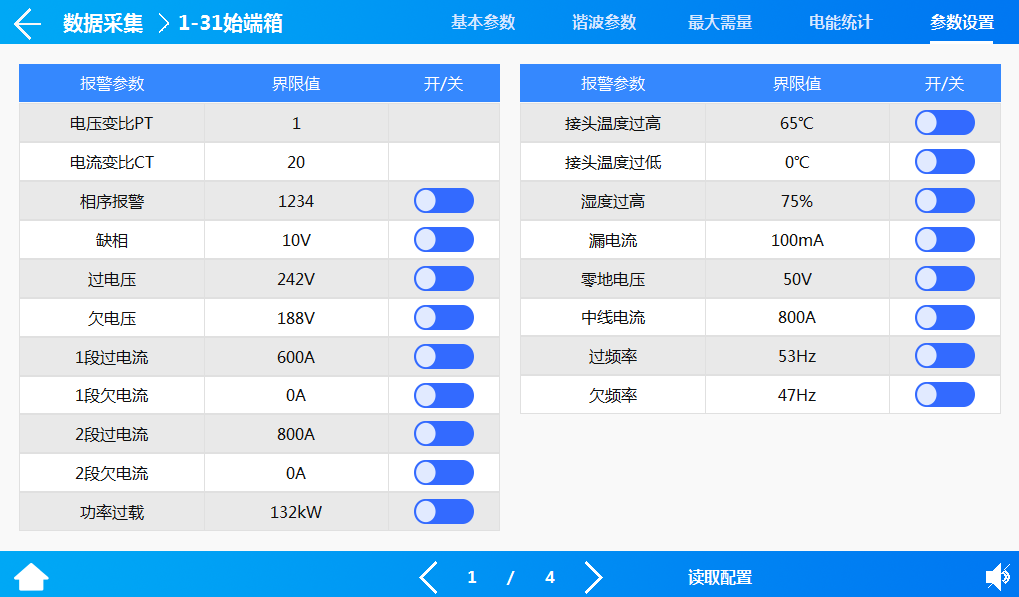The height and width of the screenshot is (597, 1019).
Task: Go to previous page arrow
Action: [429, 577]
